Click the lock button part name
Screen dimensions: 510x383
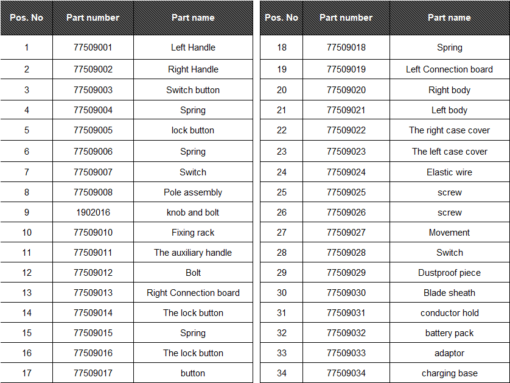(x=193, y=130)
